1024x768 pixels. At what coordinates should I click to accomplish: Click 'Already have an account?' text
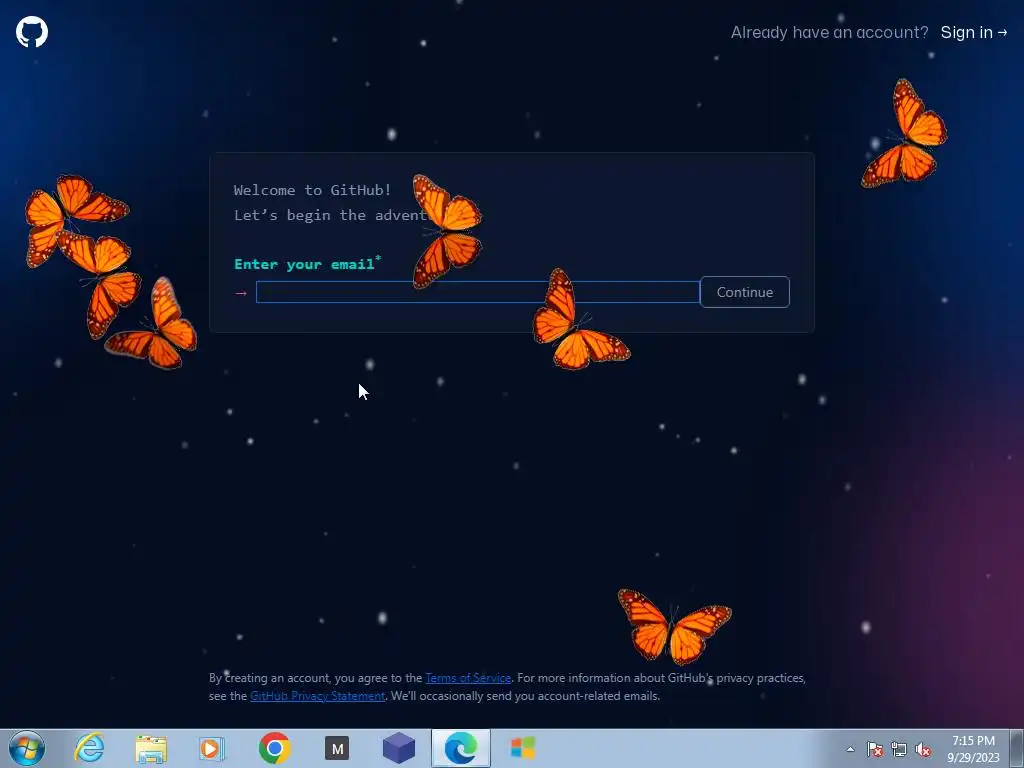[829, 32]
